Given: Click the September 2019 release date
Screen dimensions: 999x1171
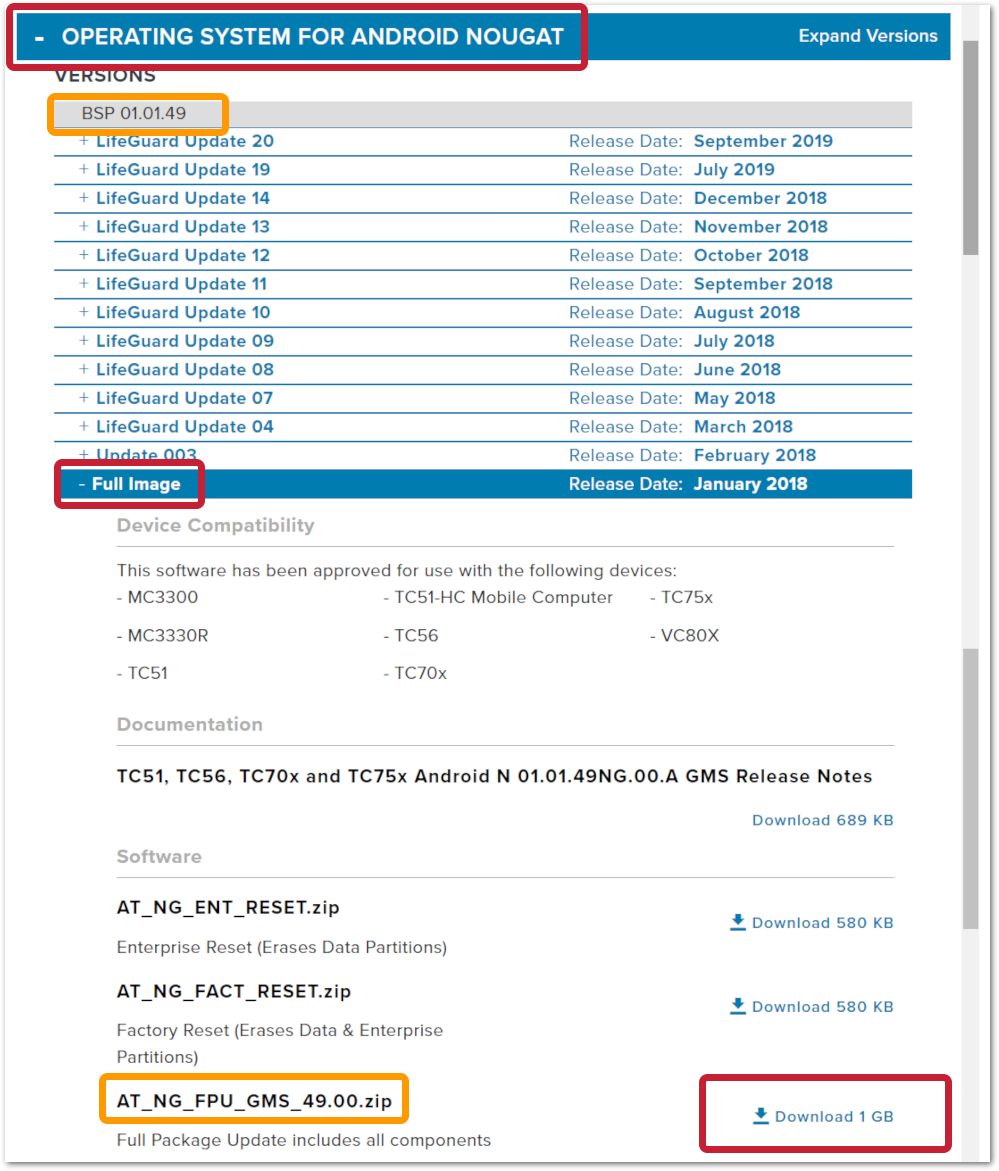Looking at the screenshot, I should (763, 141).
